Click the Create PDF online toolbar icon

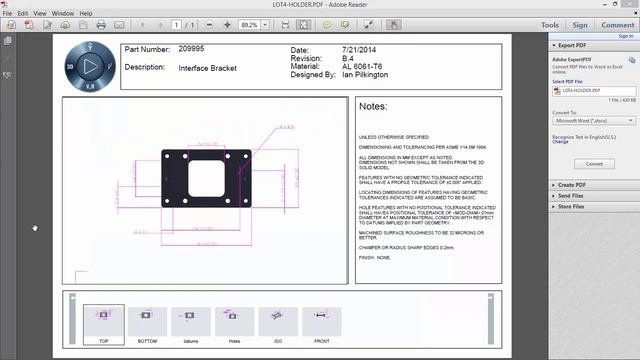(x=29, y=25)
